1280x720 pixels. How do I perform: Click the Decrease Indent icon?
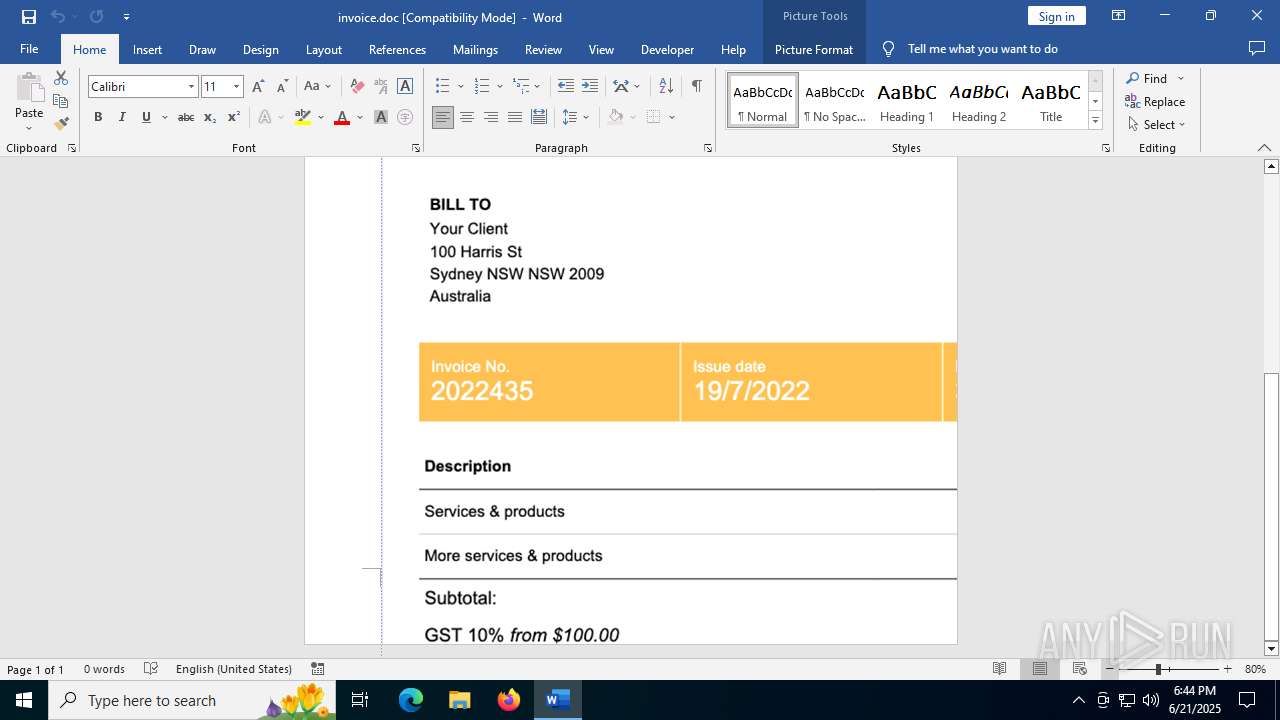566,86
